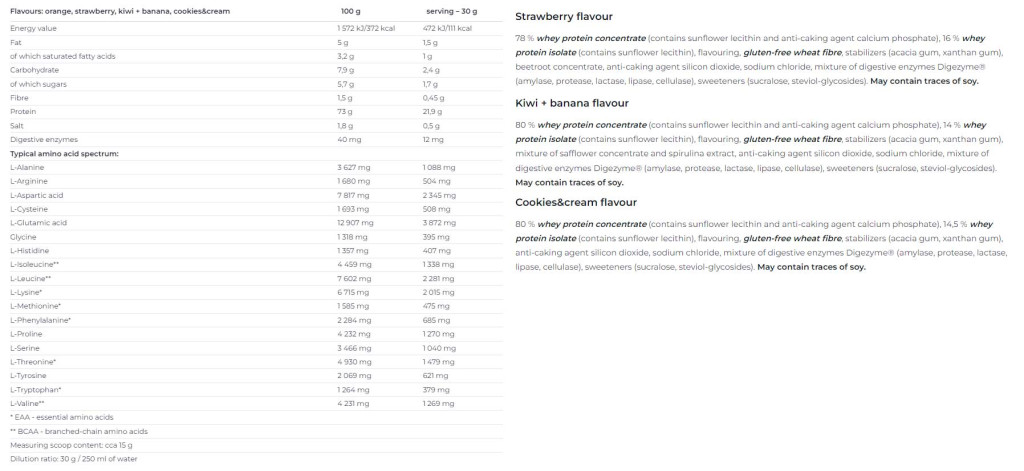The image size is (1024, 471).
Task: Select the 'Measuring scoop content: cca 15 g' line
Action: tap(70, 444)
